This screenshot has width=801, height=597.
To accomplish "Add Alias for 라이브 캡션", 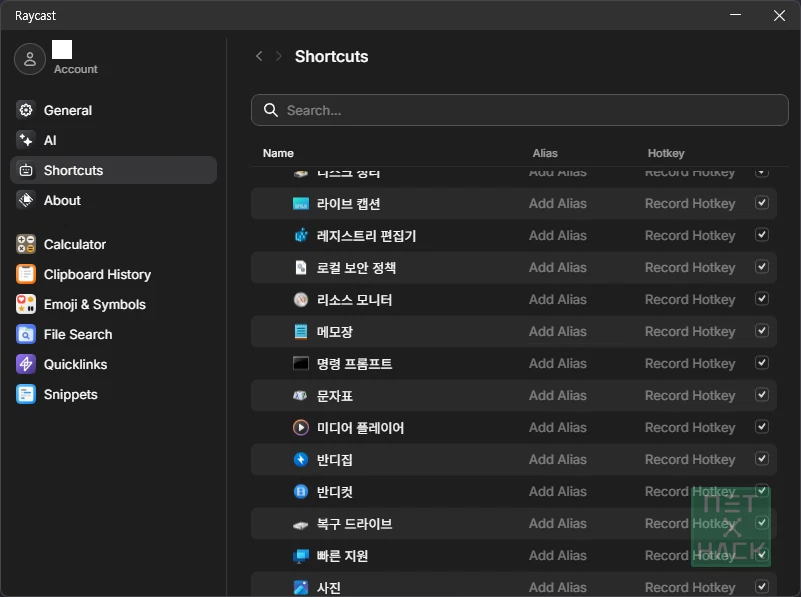I will pos(557,204).
